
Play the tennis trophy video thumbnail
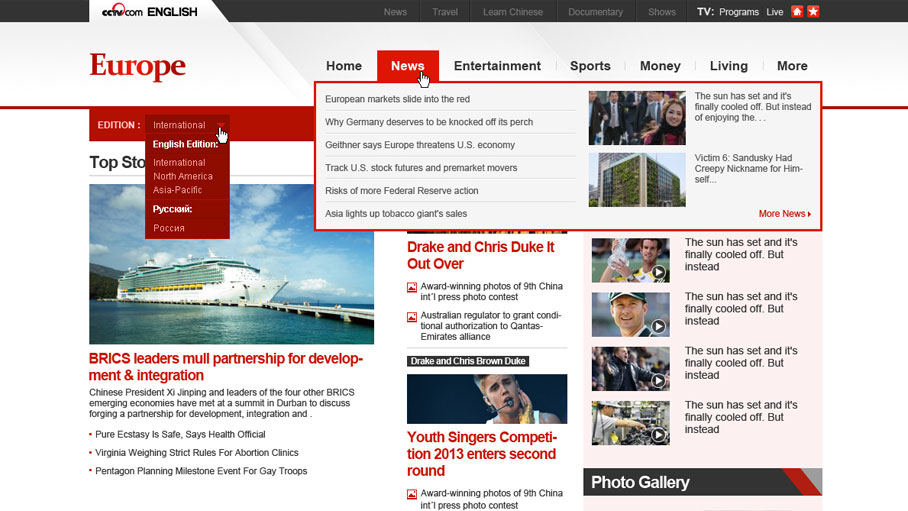coord(631,260)
